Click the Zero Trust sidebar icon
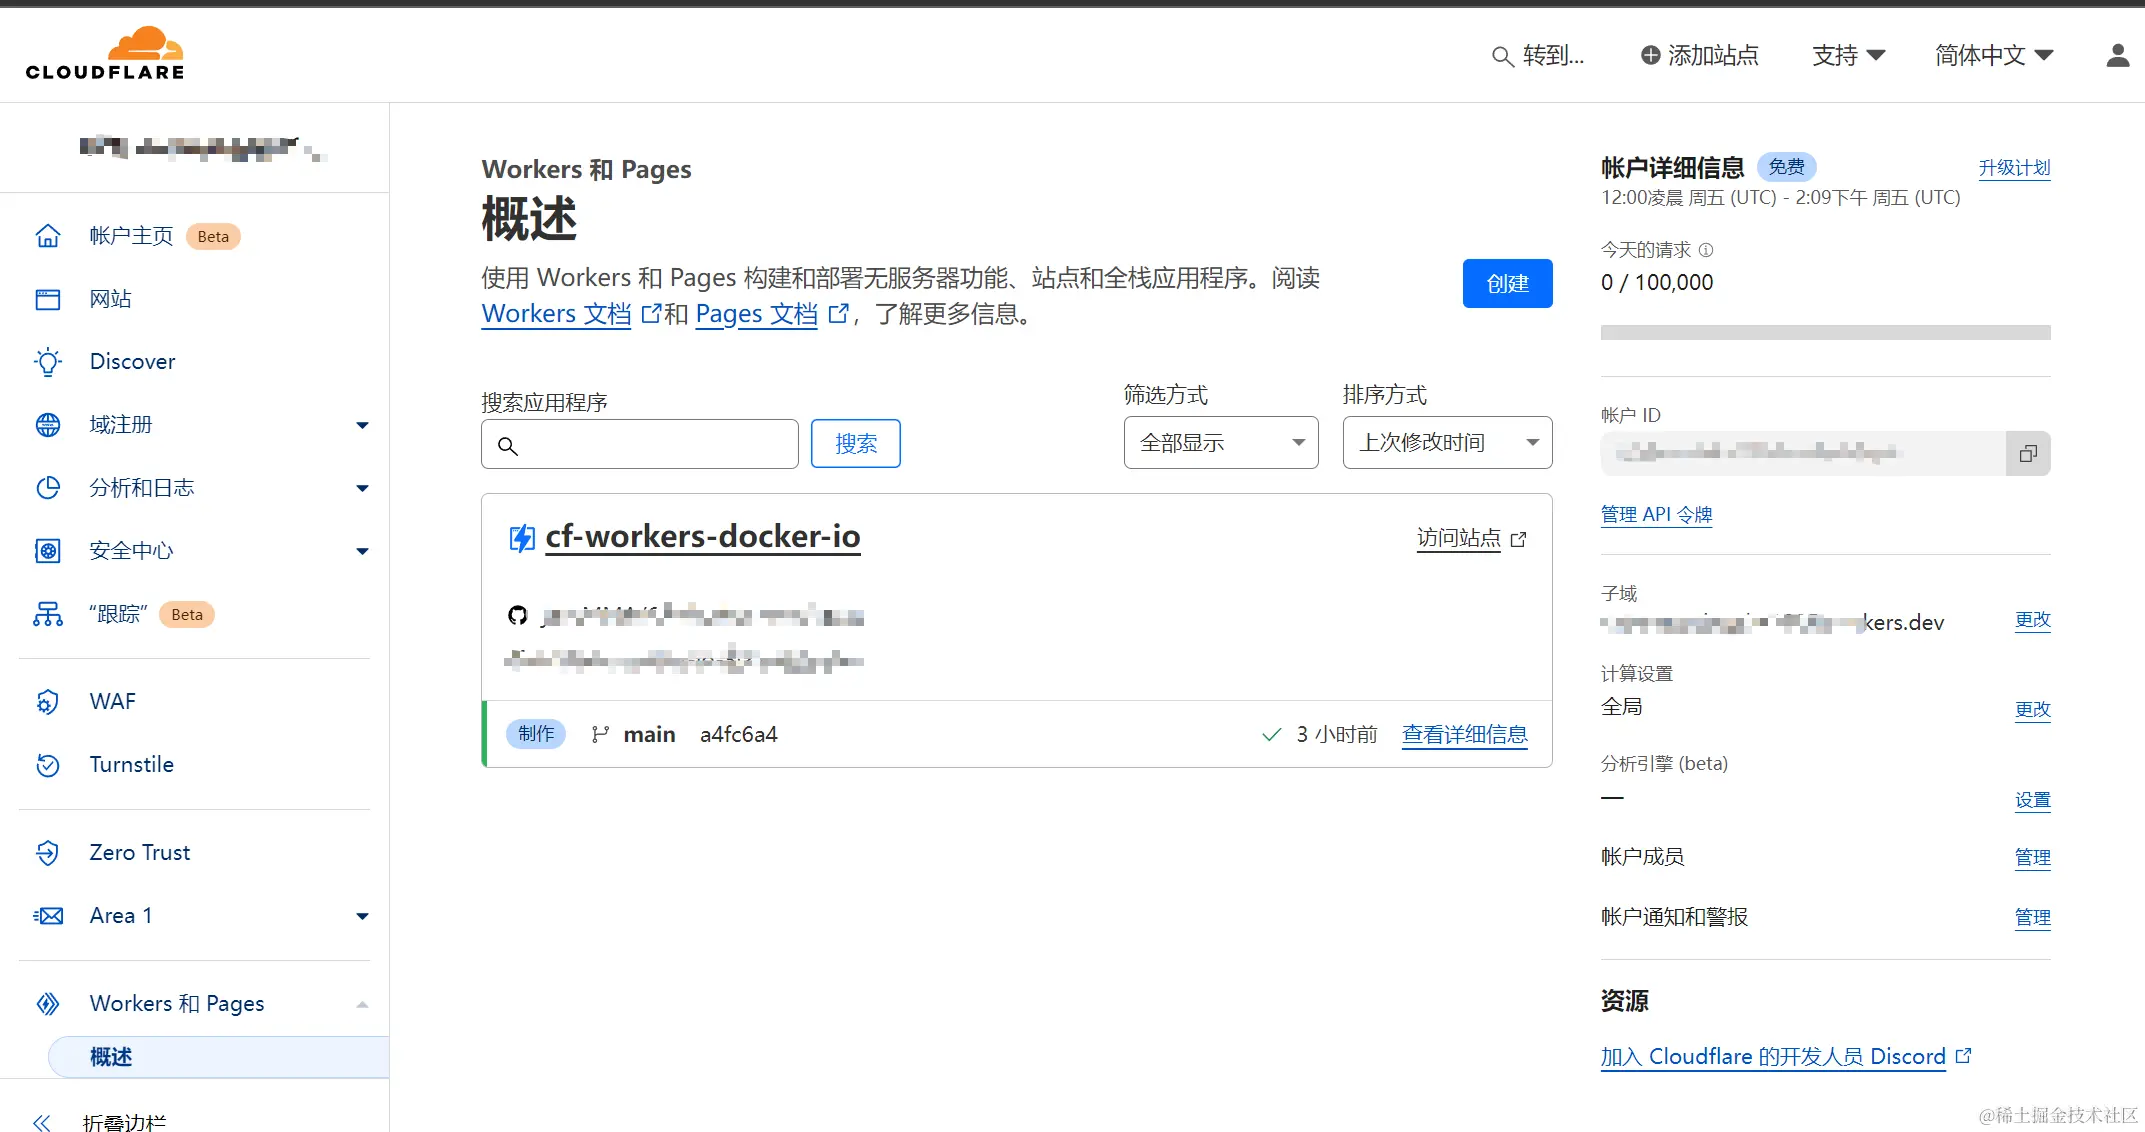Image resolution: width=2145 pixels, height=1132 pixels. pyautogui.click(x=48, y=853)
